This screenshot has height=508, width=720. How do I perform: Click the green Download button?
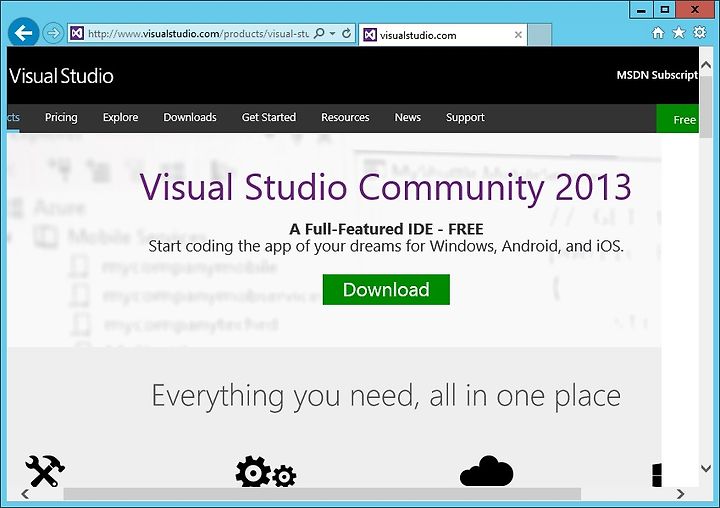pos(386,289)
